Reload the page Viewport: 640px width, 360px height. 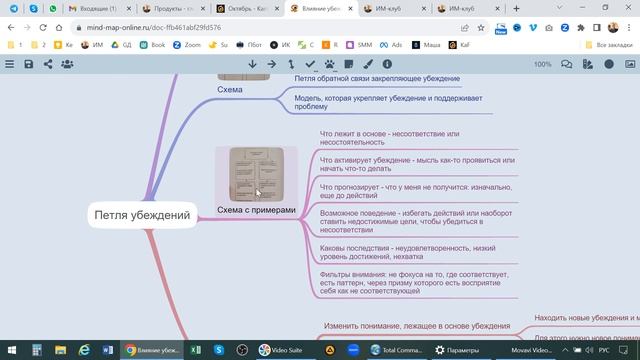[43, 28]
